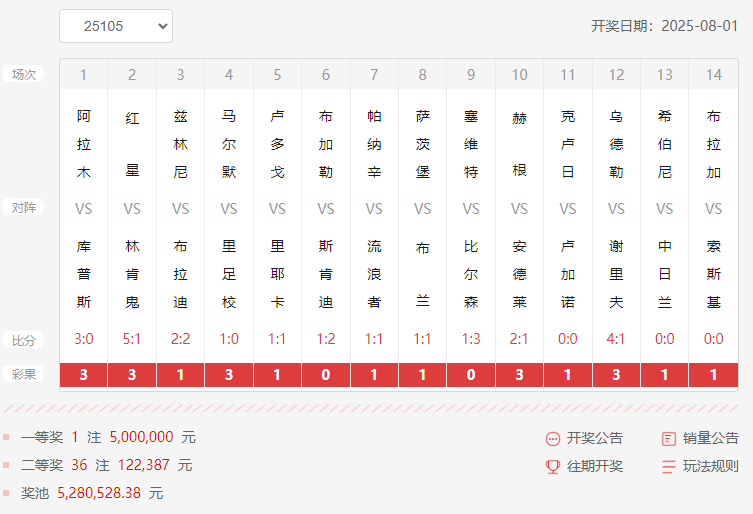This screenshot has width=753, height=514.
Task: Click the red result cell under match 6
Action: pyautogui.click(x=326, y=375)
